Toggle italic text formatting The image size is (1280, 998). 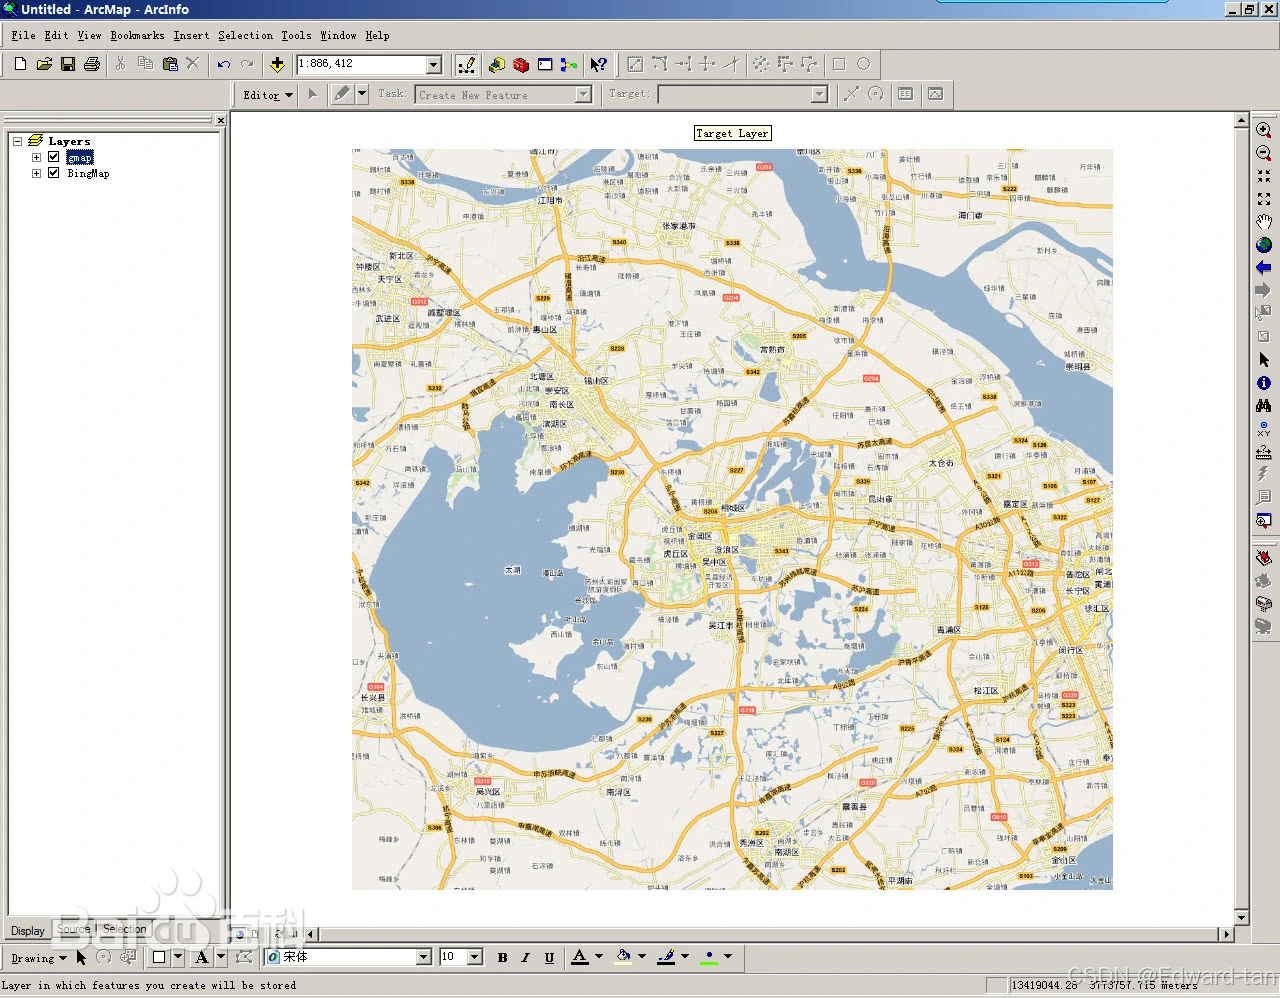click(526, 958)
